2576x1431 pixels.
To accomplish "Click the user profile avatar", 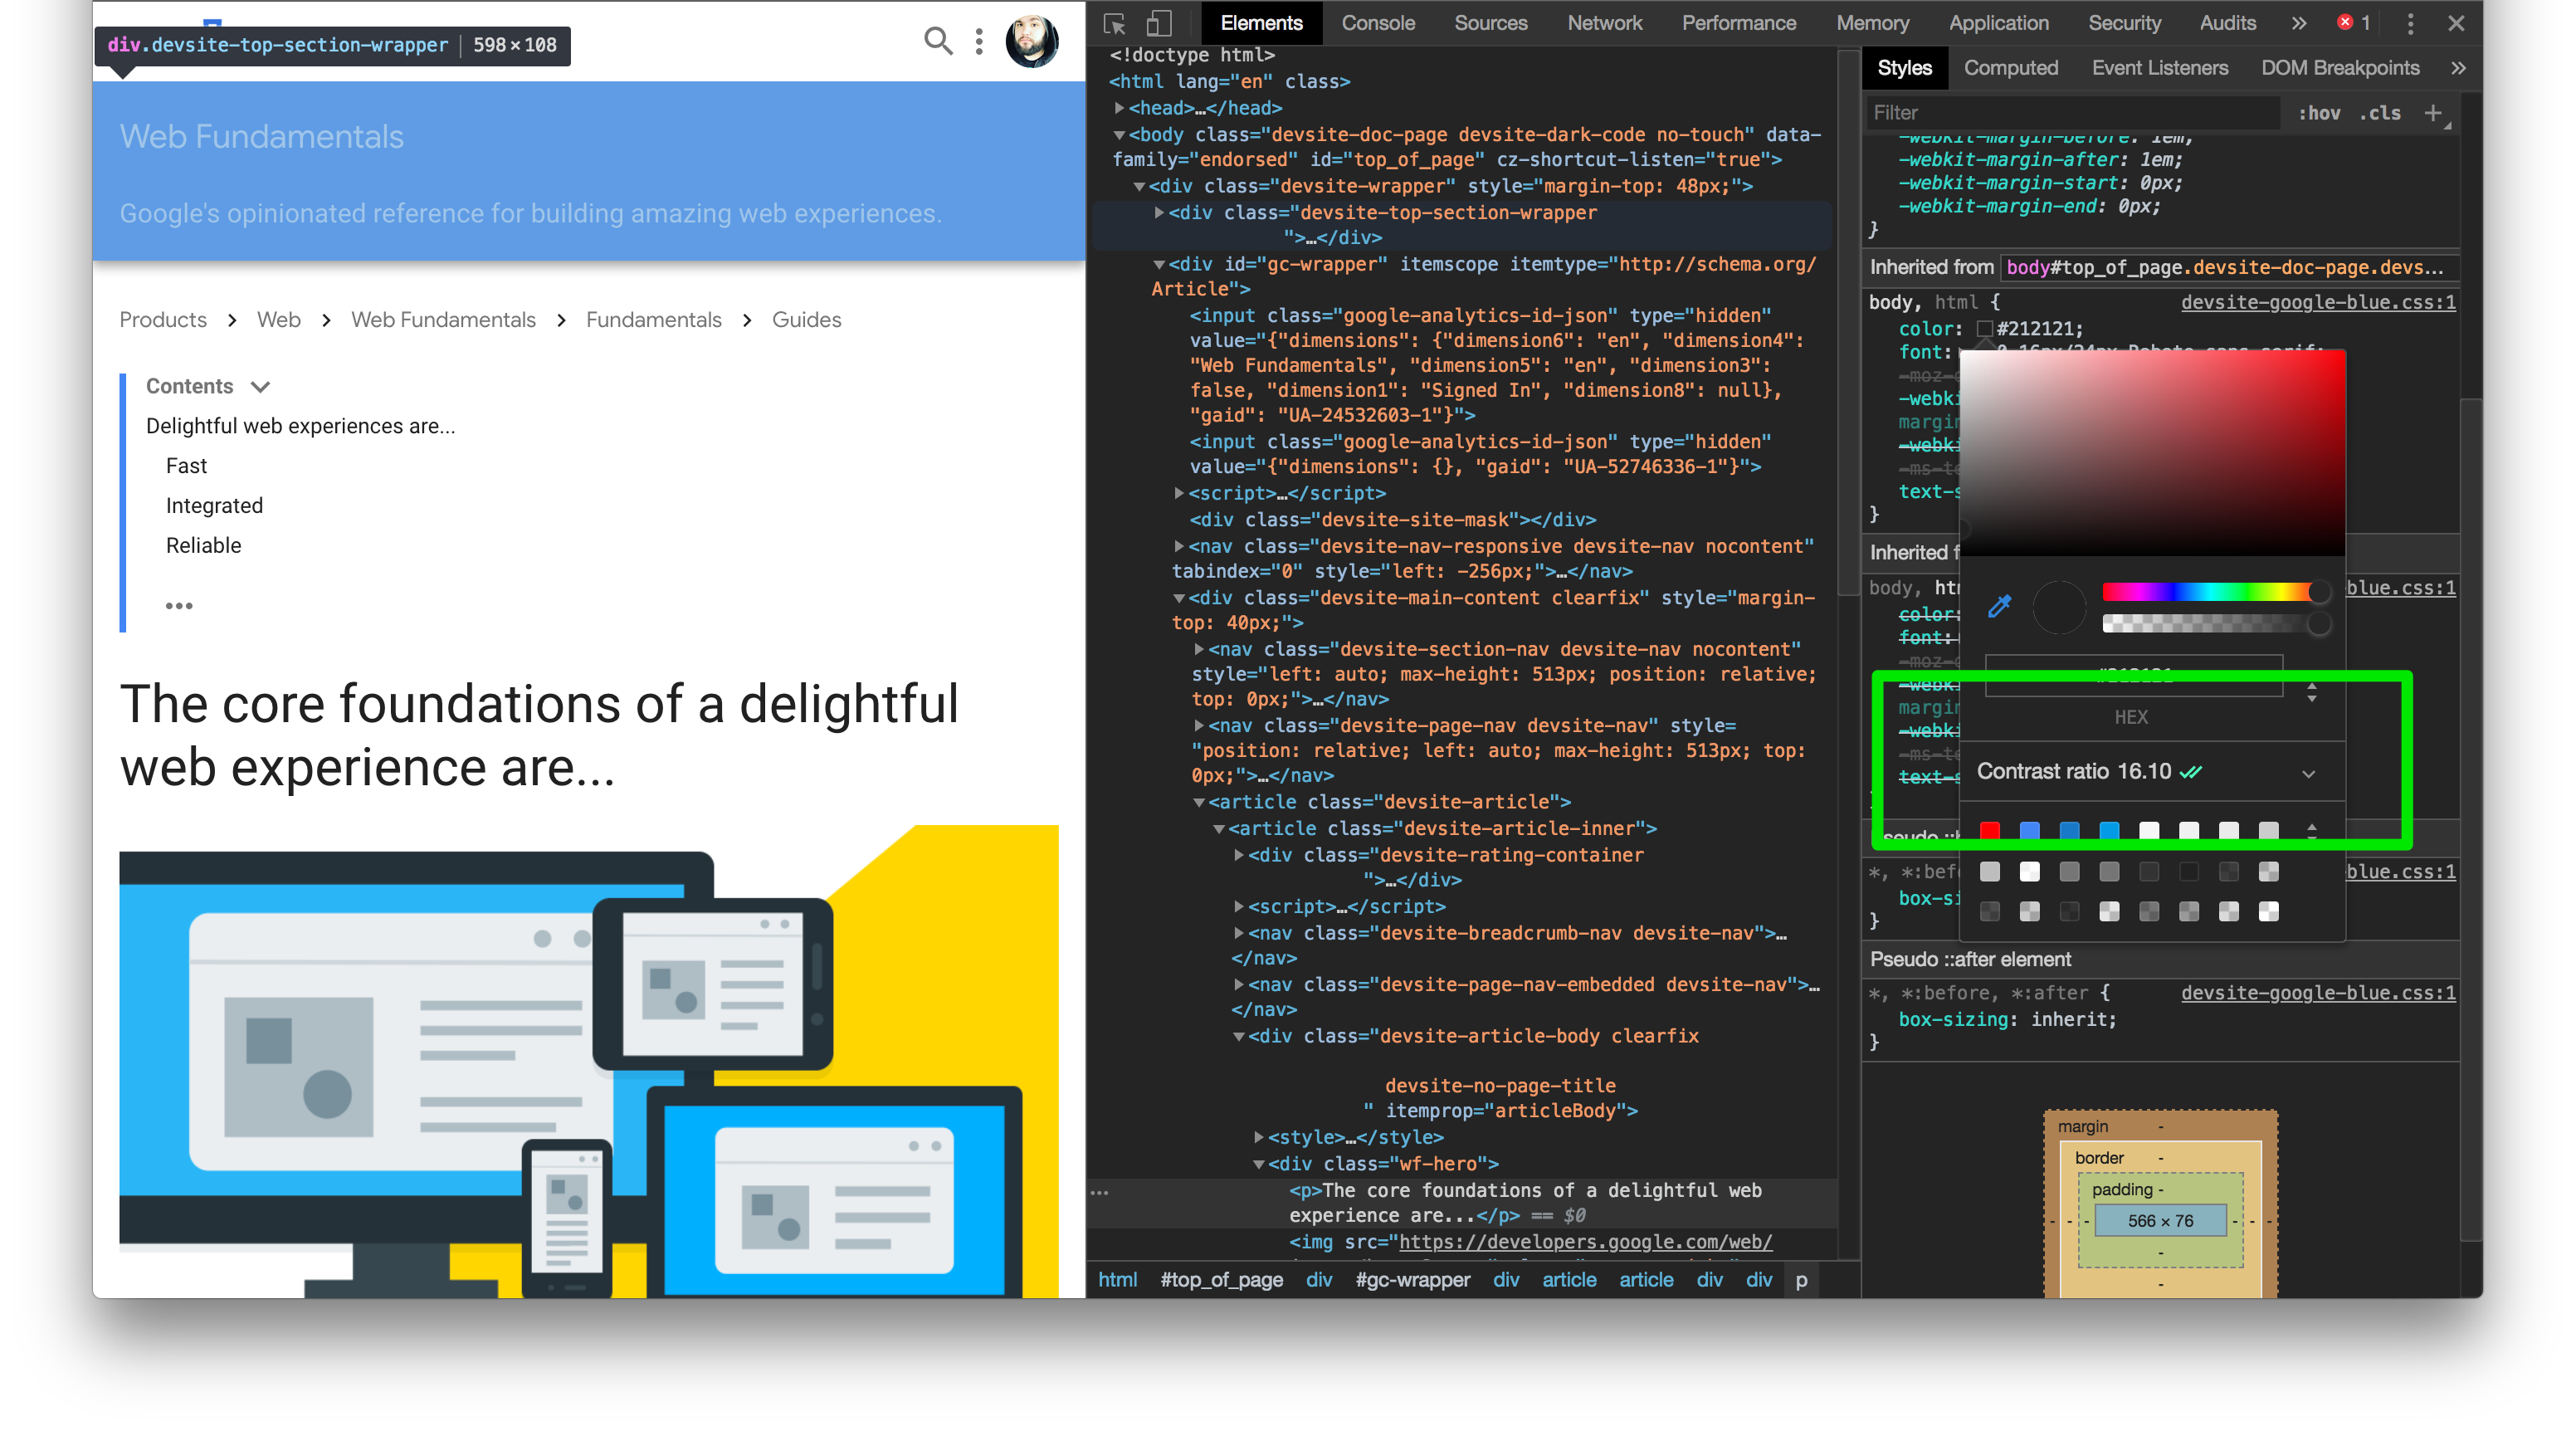I will tap(1032, 41).
